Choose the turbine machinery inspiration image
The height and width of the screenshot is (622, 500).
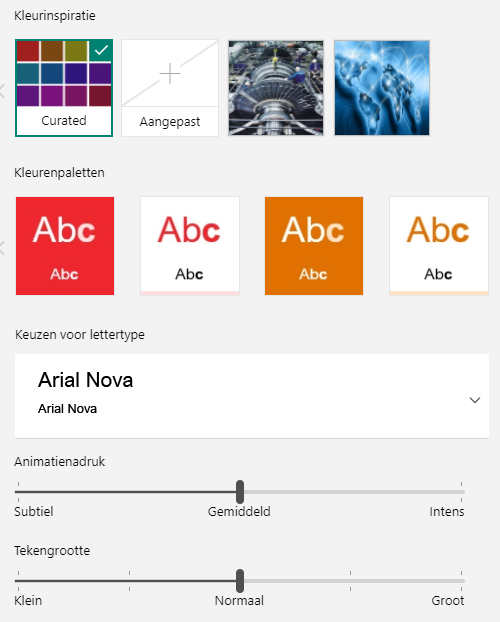pos(276,88)
